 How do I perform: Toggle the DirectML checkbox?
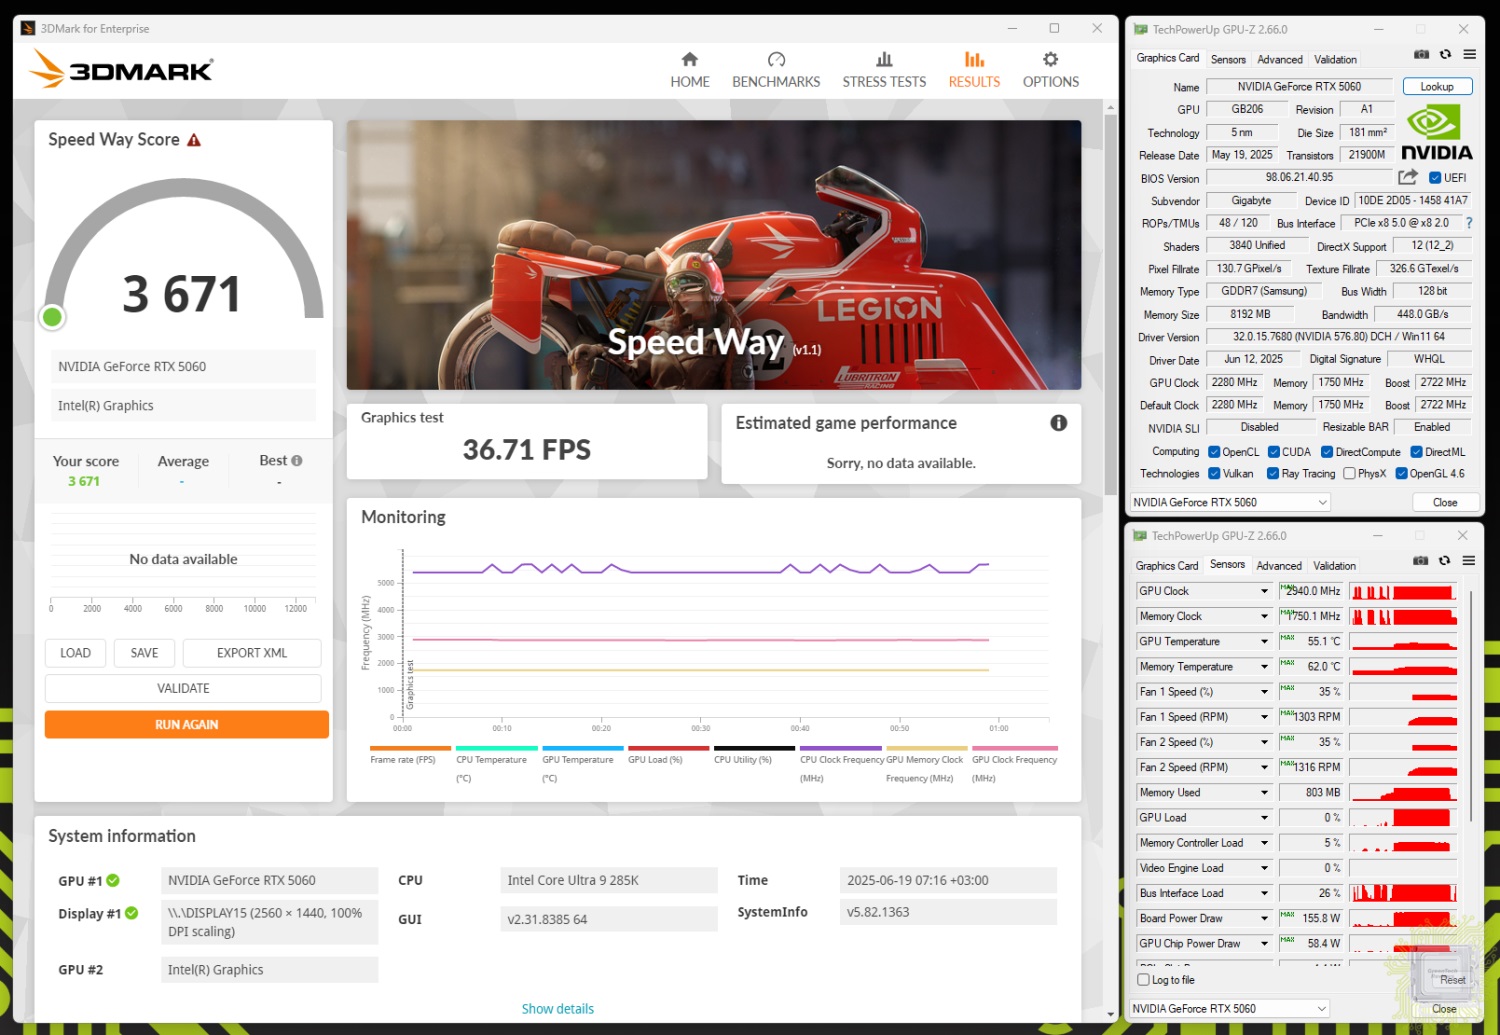[1416, 452]
